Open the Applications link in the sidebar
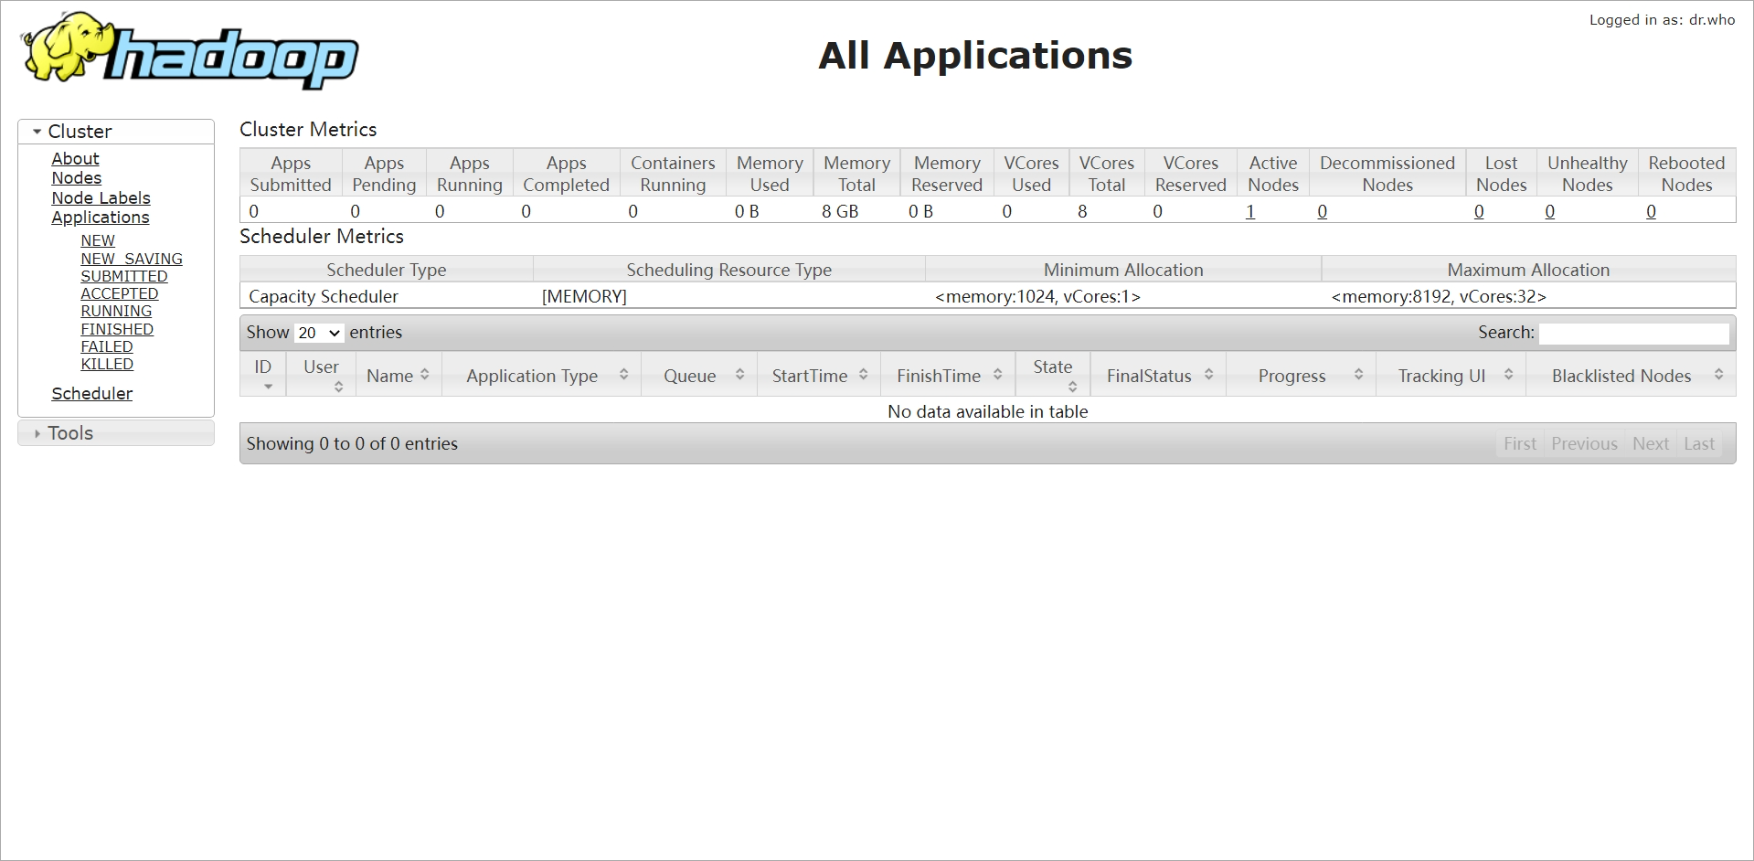The image size is (1754, 861). pyautogui.click(x=100, y=217)
